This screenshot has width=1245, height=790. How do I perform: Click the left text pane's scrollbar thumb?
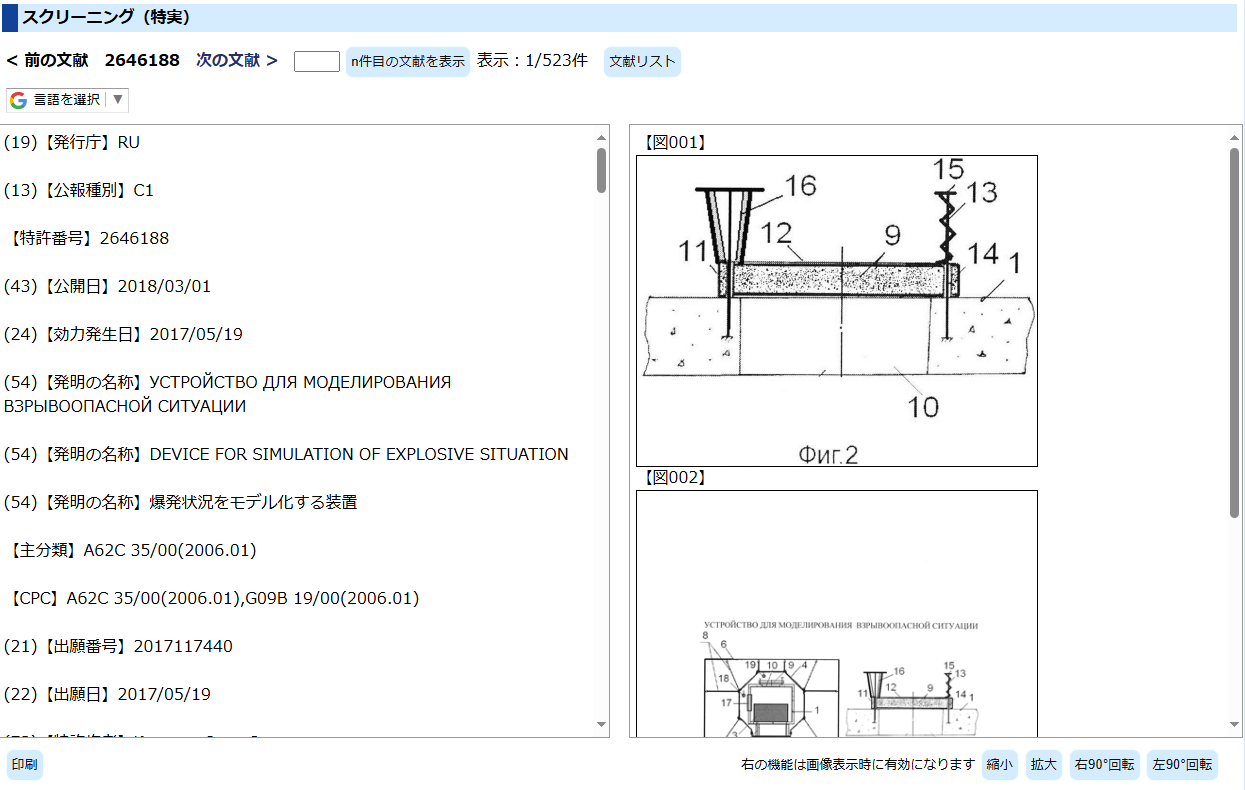[x=601, y=170]
